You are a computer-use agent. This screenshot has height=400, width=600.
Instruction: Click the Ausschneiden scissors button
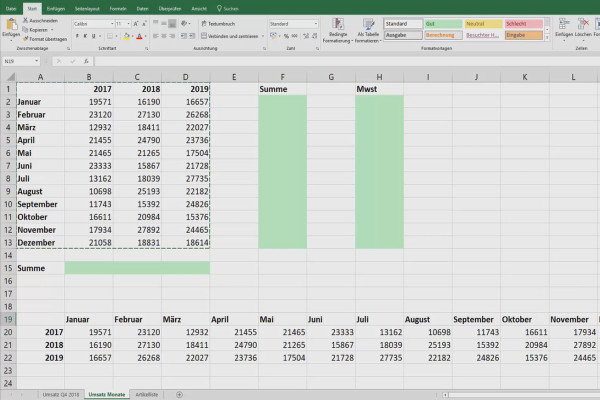(x=40, y=20)
